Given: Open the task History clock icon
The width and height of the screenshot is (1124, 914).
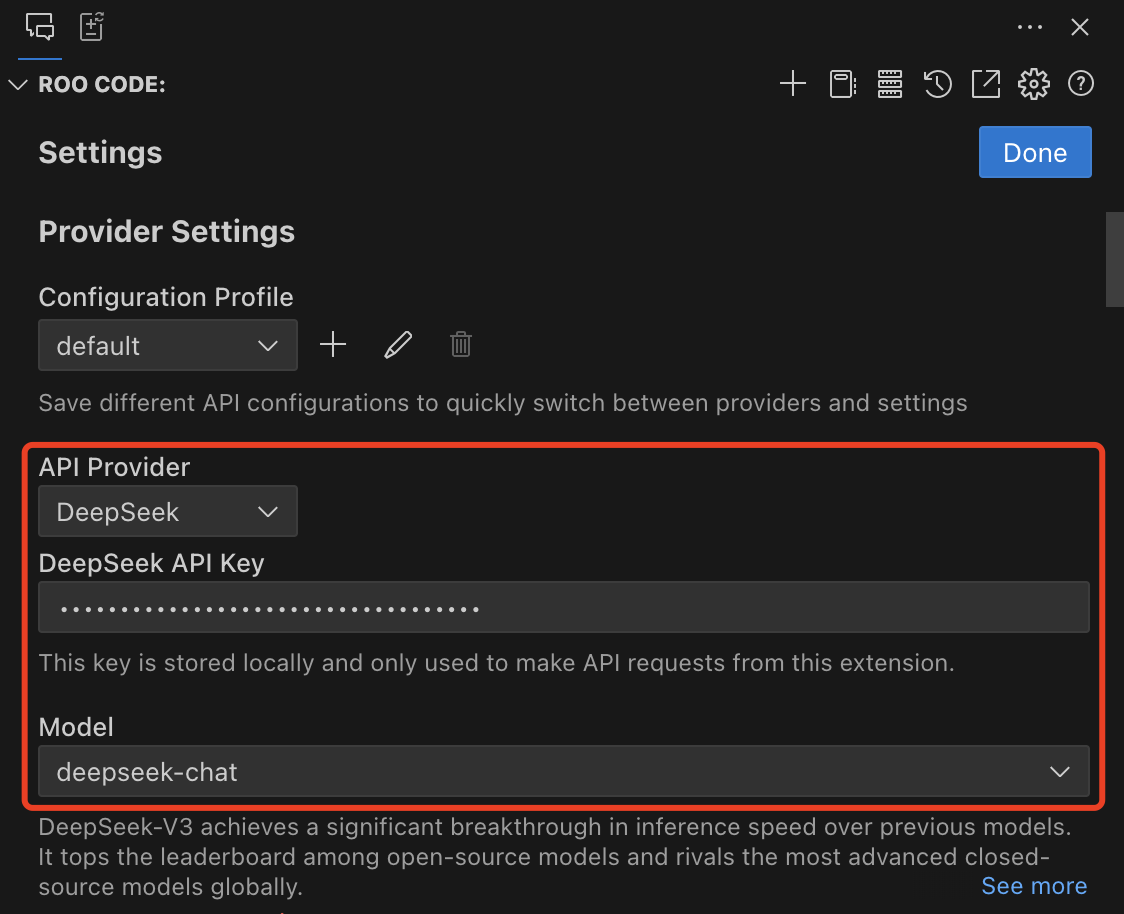Looking at the screenshot, I should 937,84.
